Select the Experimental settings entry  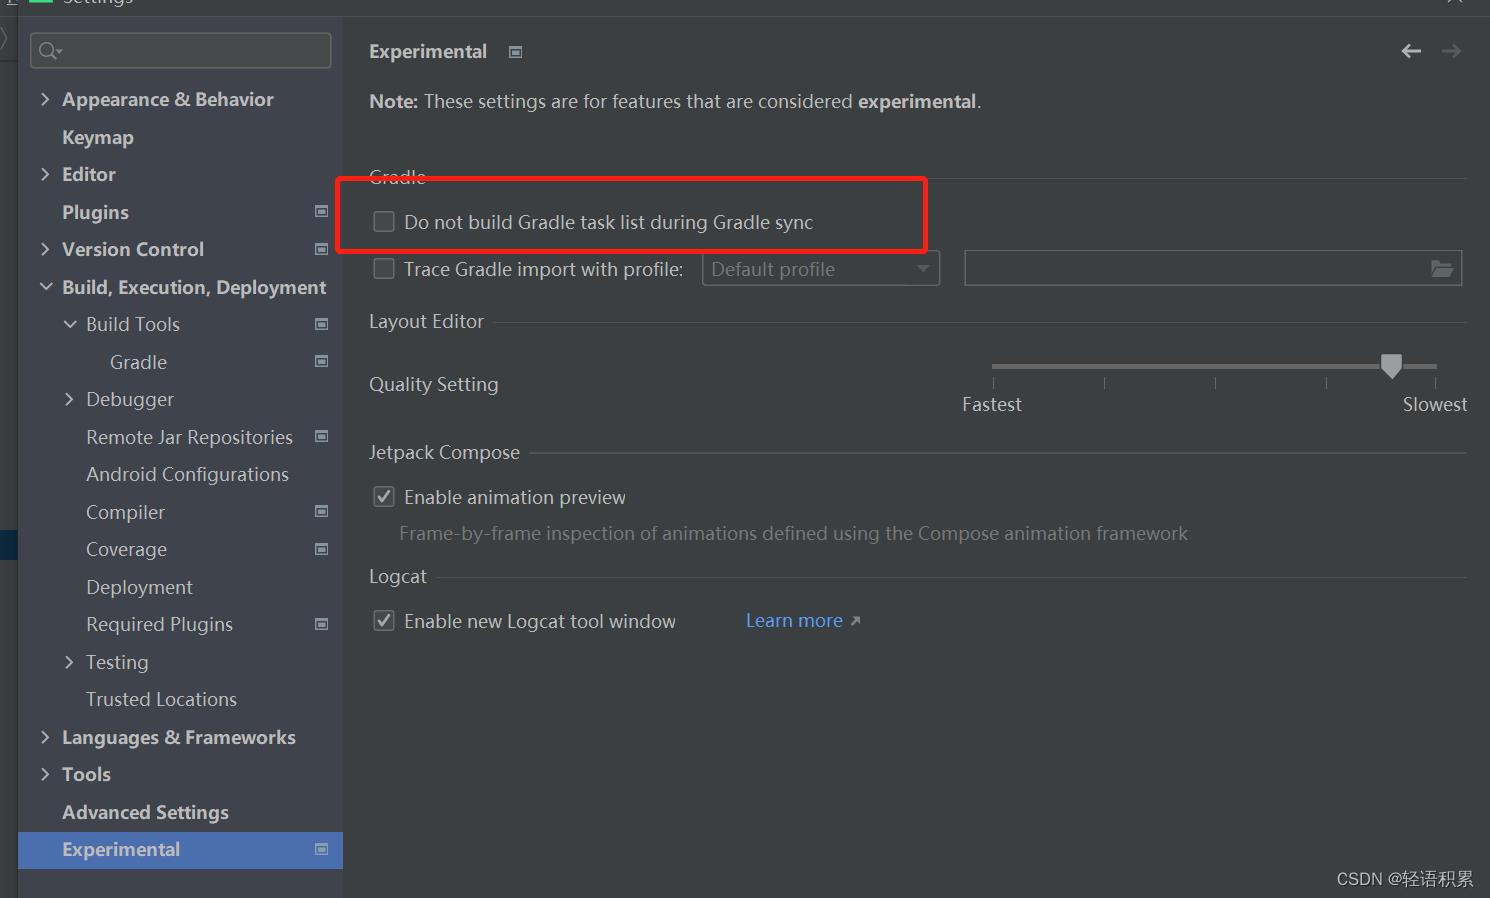pyautogui.click(x=180, y=849)
